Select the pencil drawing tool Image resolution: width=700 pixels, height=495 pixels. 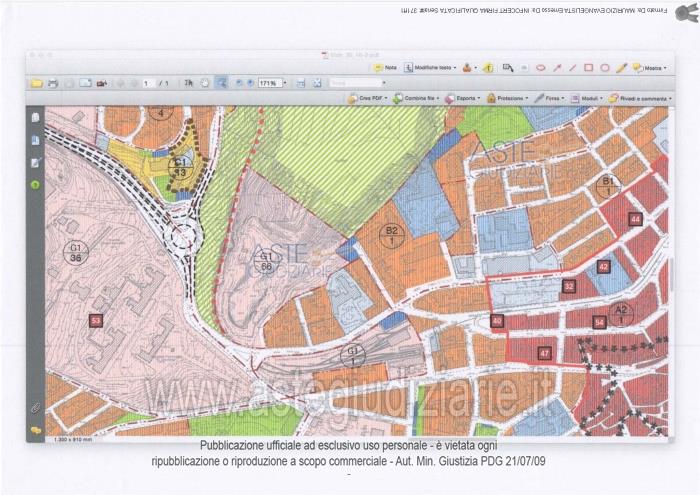tap(620, 68)
